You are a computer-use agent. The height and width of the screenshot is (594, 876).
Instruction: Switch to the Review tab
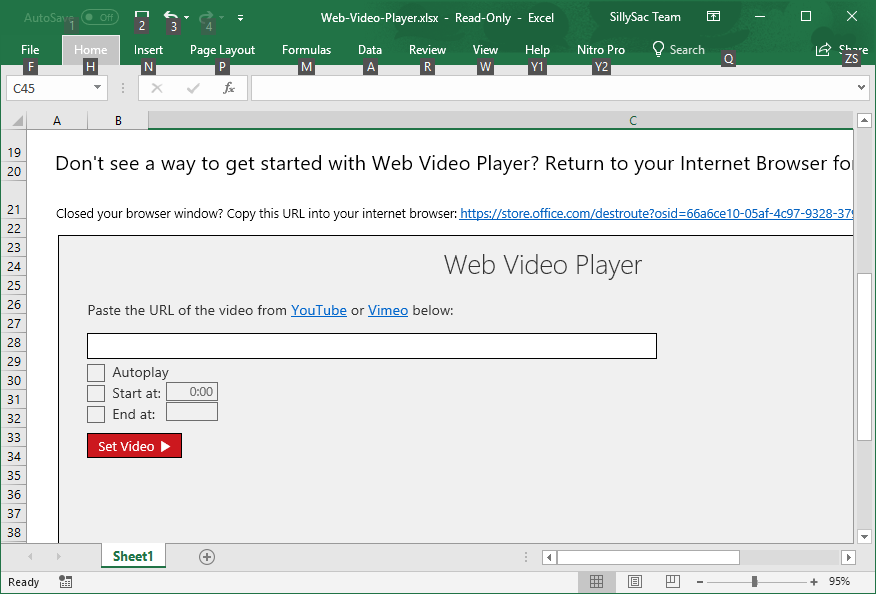[427, 50]
